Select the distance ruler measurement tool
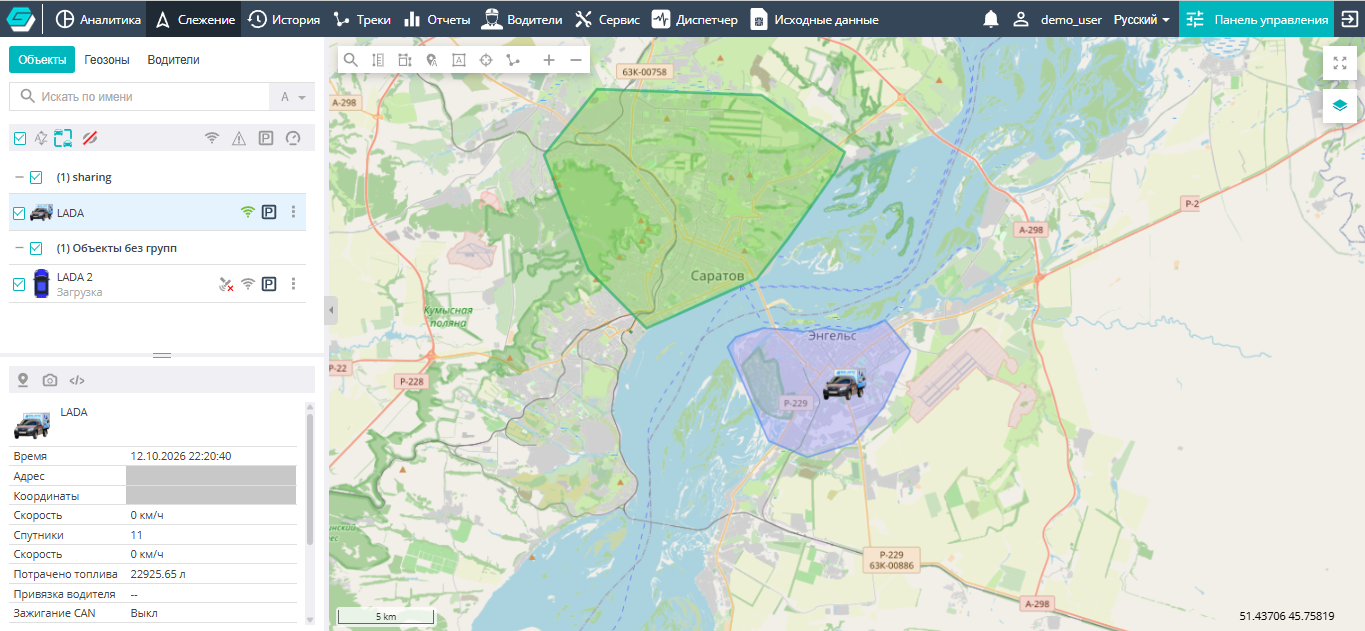The height and width of the screenshot is (631, 1365). (x=378, y=60)
